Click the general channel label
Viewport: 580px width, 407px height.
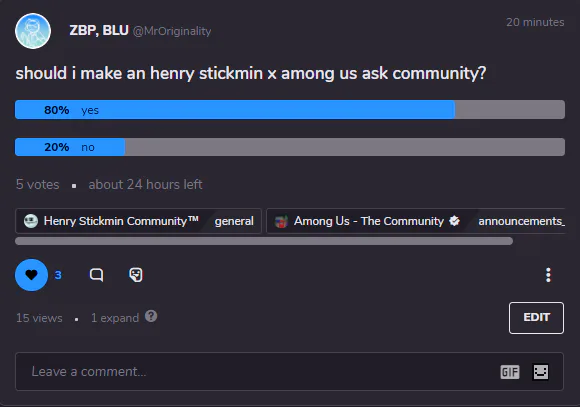tap(234, 221)
